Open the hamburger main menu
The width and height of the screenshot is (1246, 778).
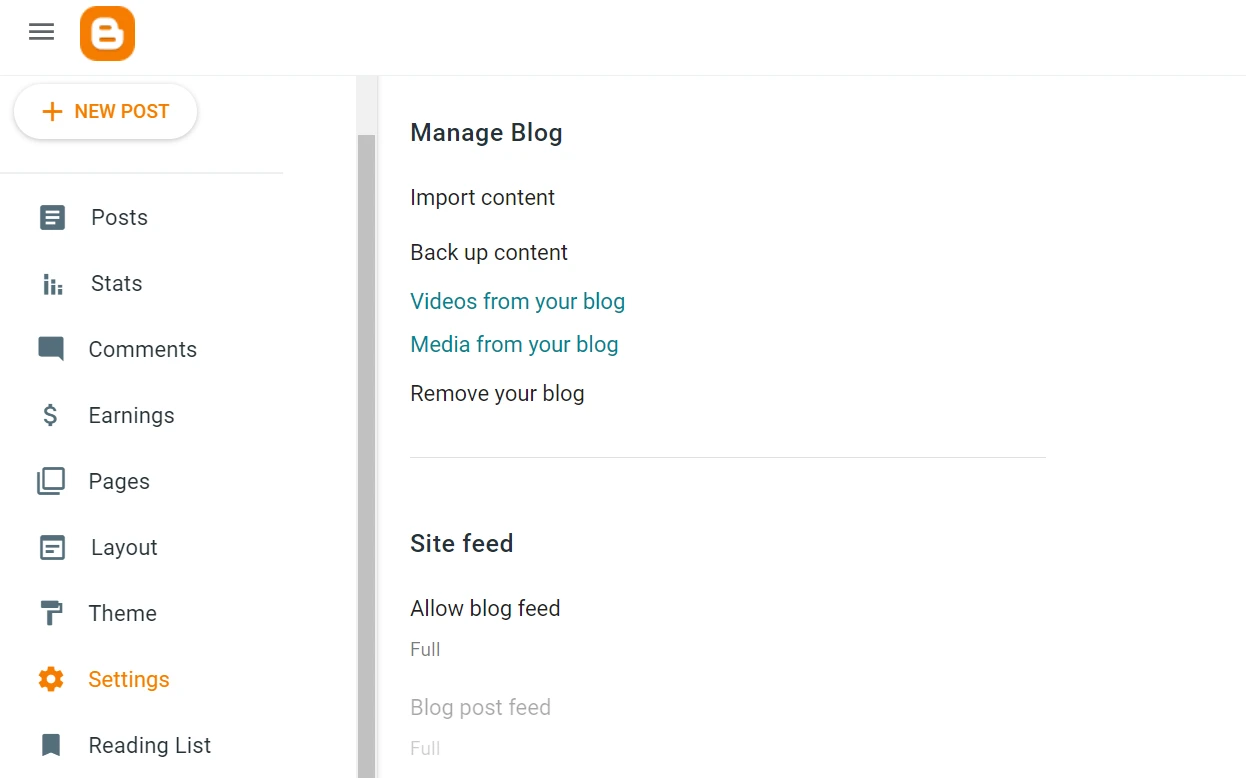[x=41, y=32]
